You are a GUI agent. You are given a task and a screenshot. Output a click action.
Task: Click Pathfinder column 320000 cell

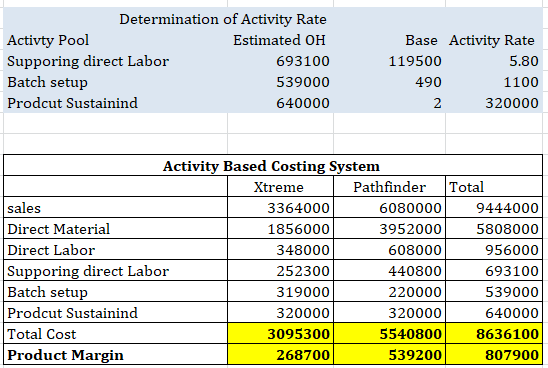[x=415, y=313]
